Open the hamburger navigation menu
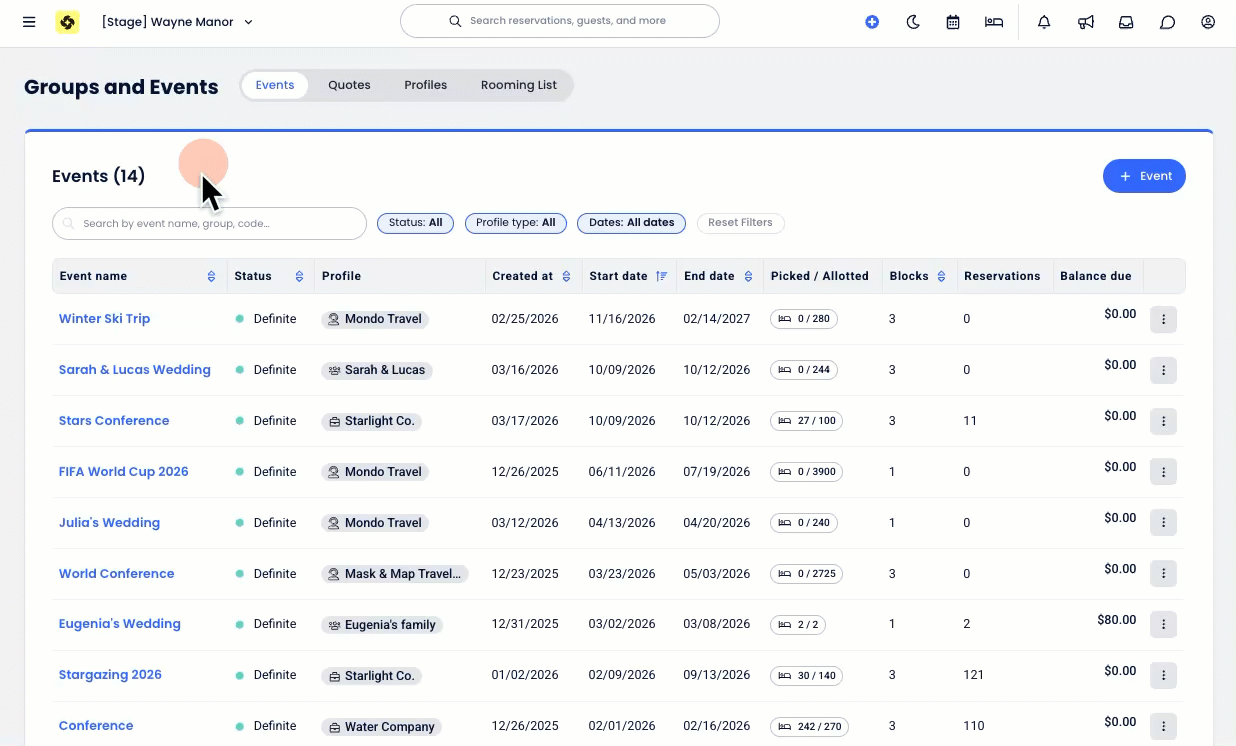Image resolution: width=1236 pixels, height=746 pixels. coord(29,22)
